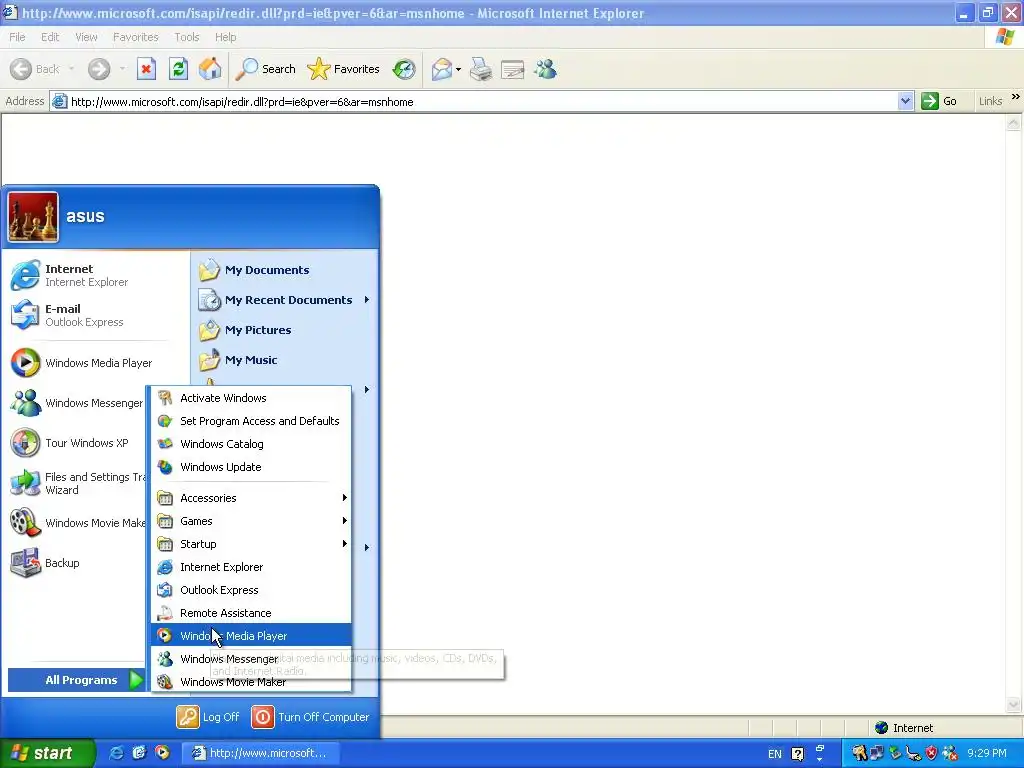Expand the Links toolbar chevron
The height and width of the screenshot is (768, 1024).
[1016, 97]
